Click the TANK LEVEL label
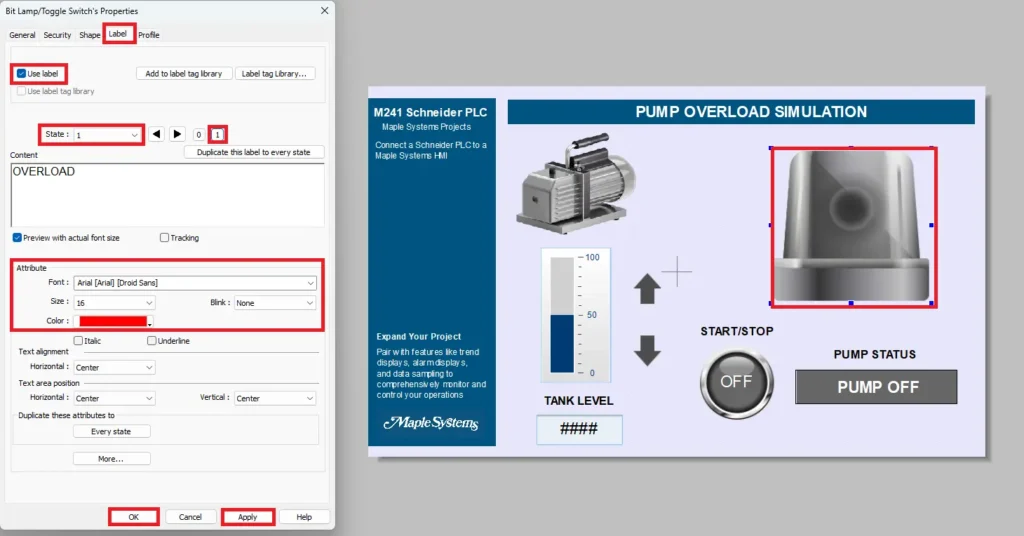The image size is (1024, 536). point(579,401)
